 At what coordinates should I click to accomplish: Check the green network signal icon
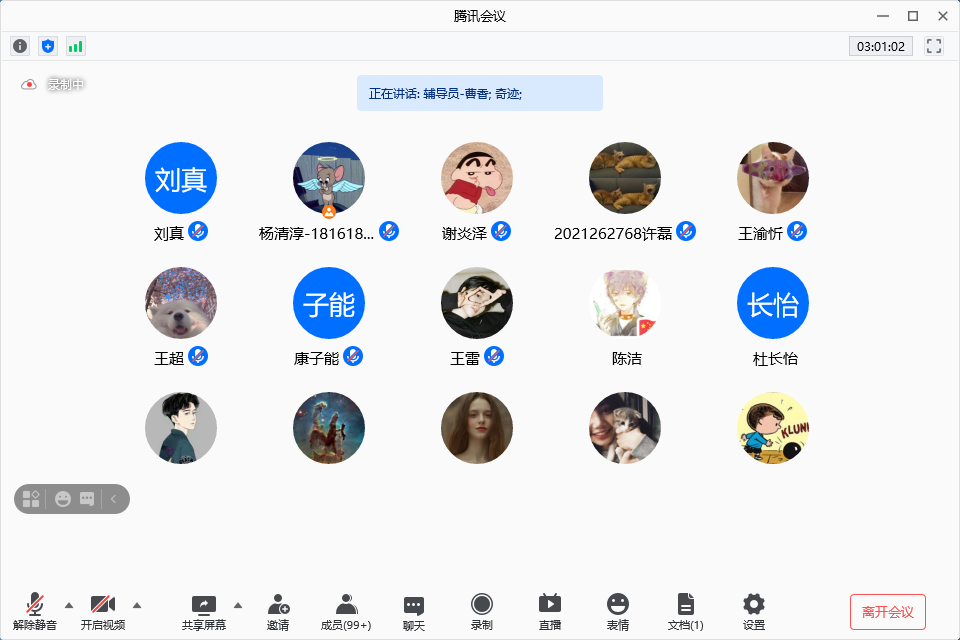point(76,46)
